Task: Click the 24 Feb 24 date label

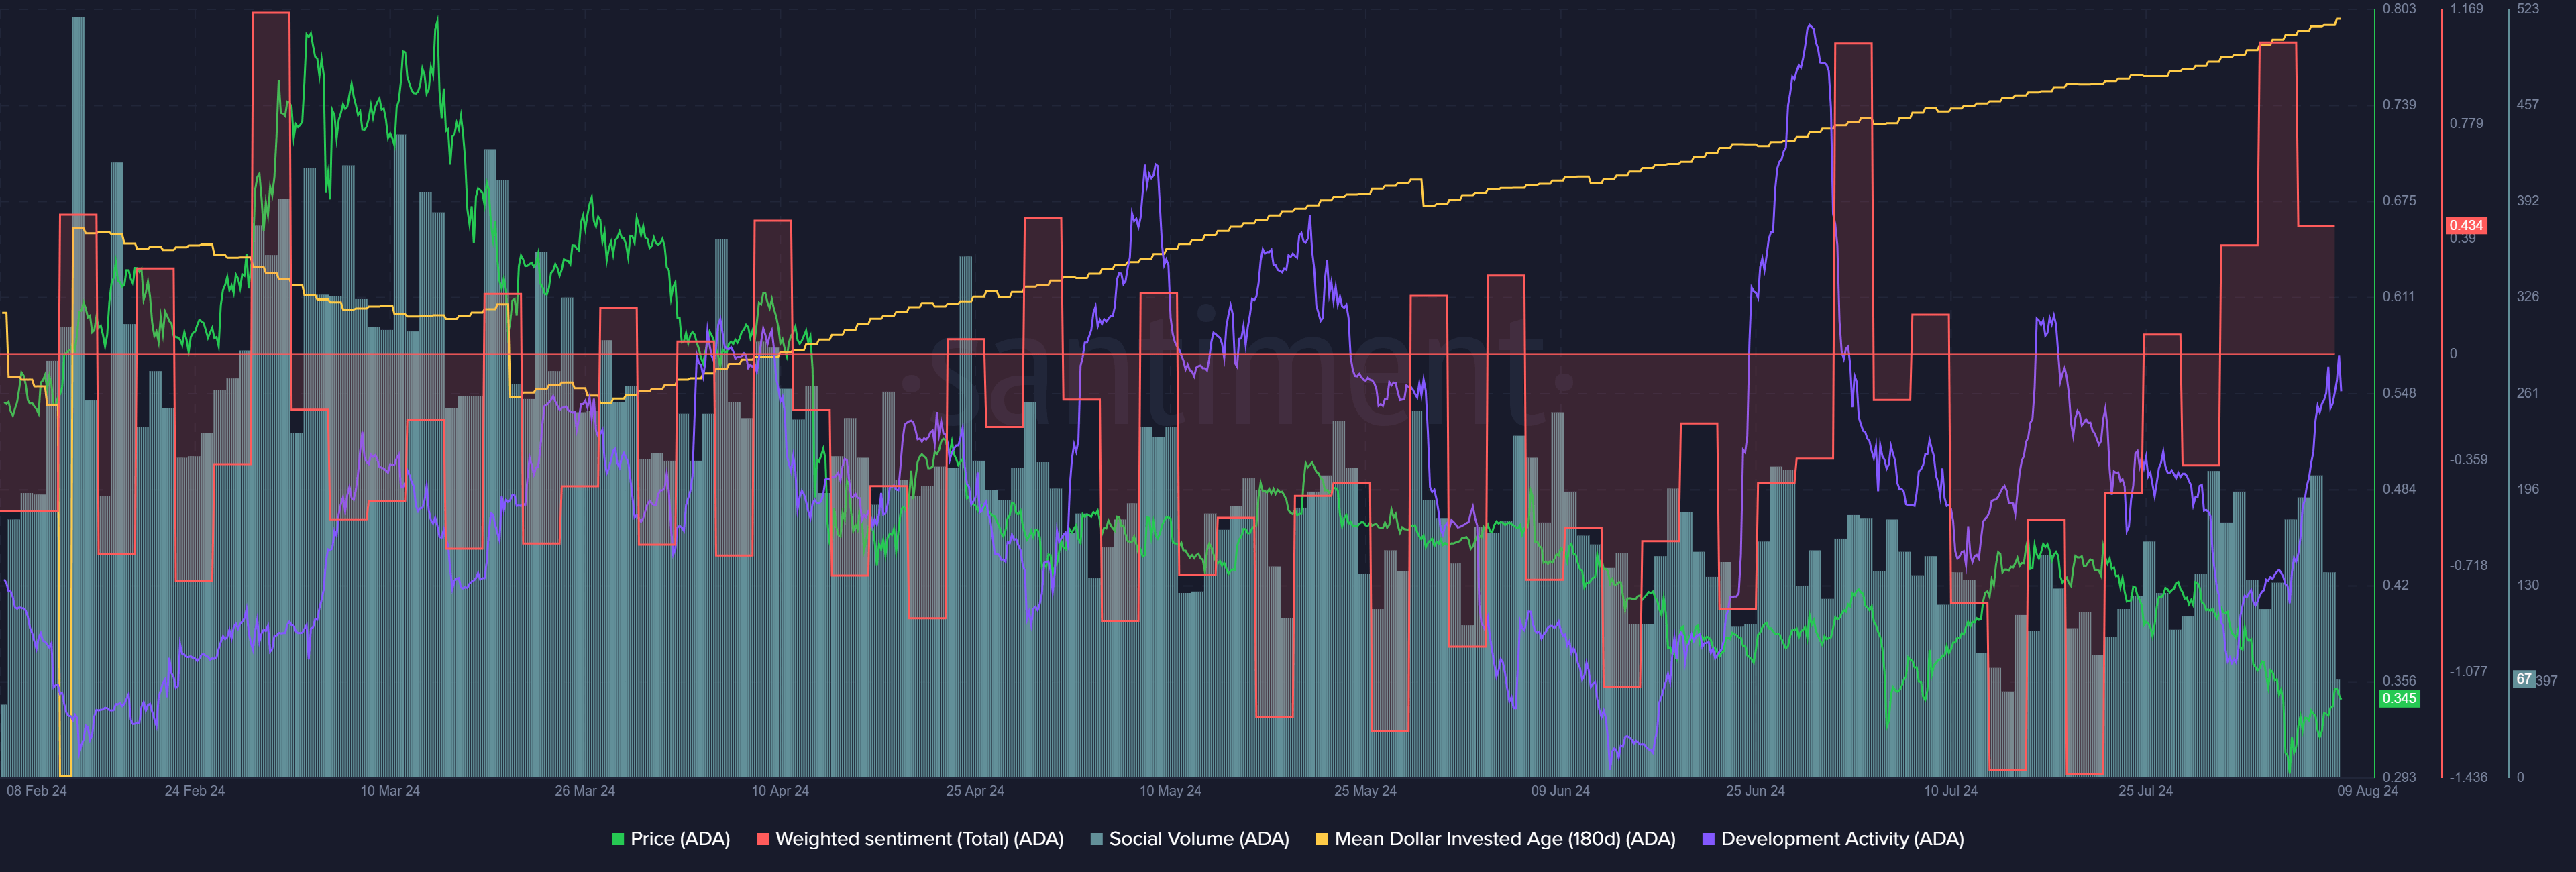Action: (x=195, y=791)
